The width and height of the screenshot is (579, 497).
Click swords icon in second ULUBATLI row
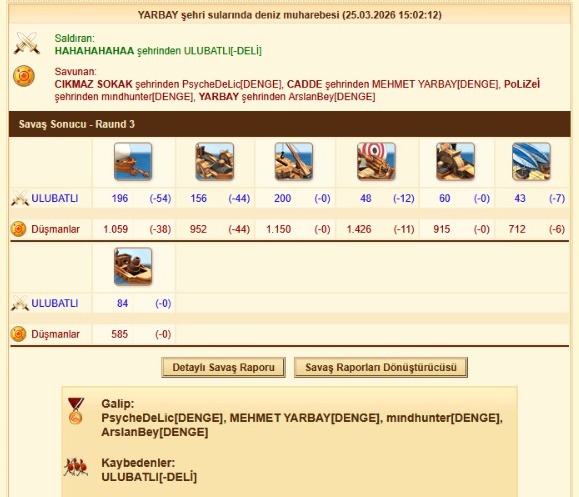click(20, 303)
